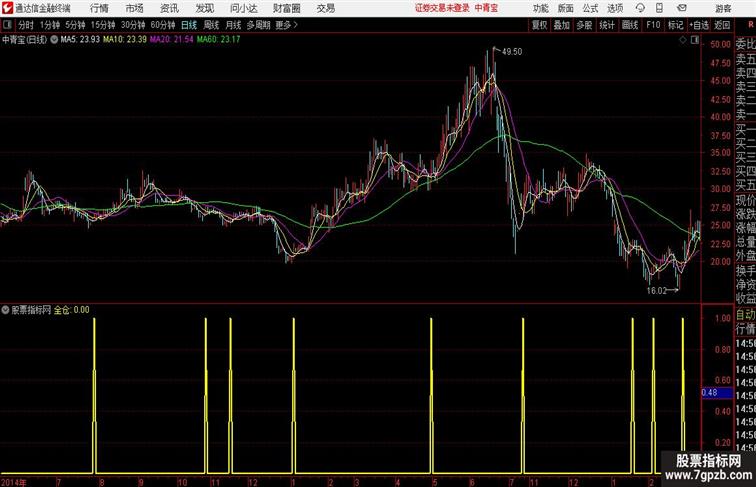Viewport: 756px width, 487px height.
Task: Open the mail envelope icon
Action: 682,8
